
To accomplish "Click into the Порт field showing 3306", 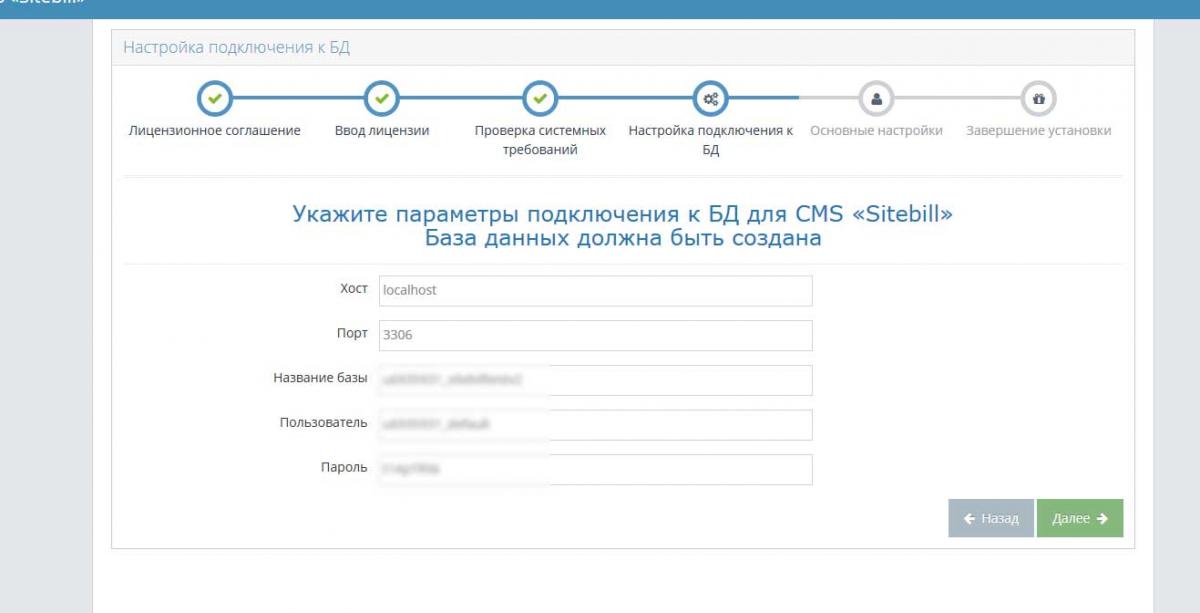I will tap(595, 335).
